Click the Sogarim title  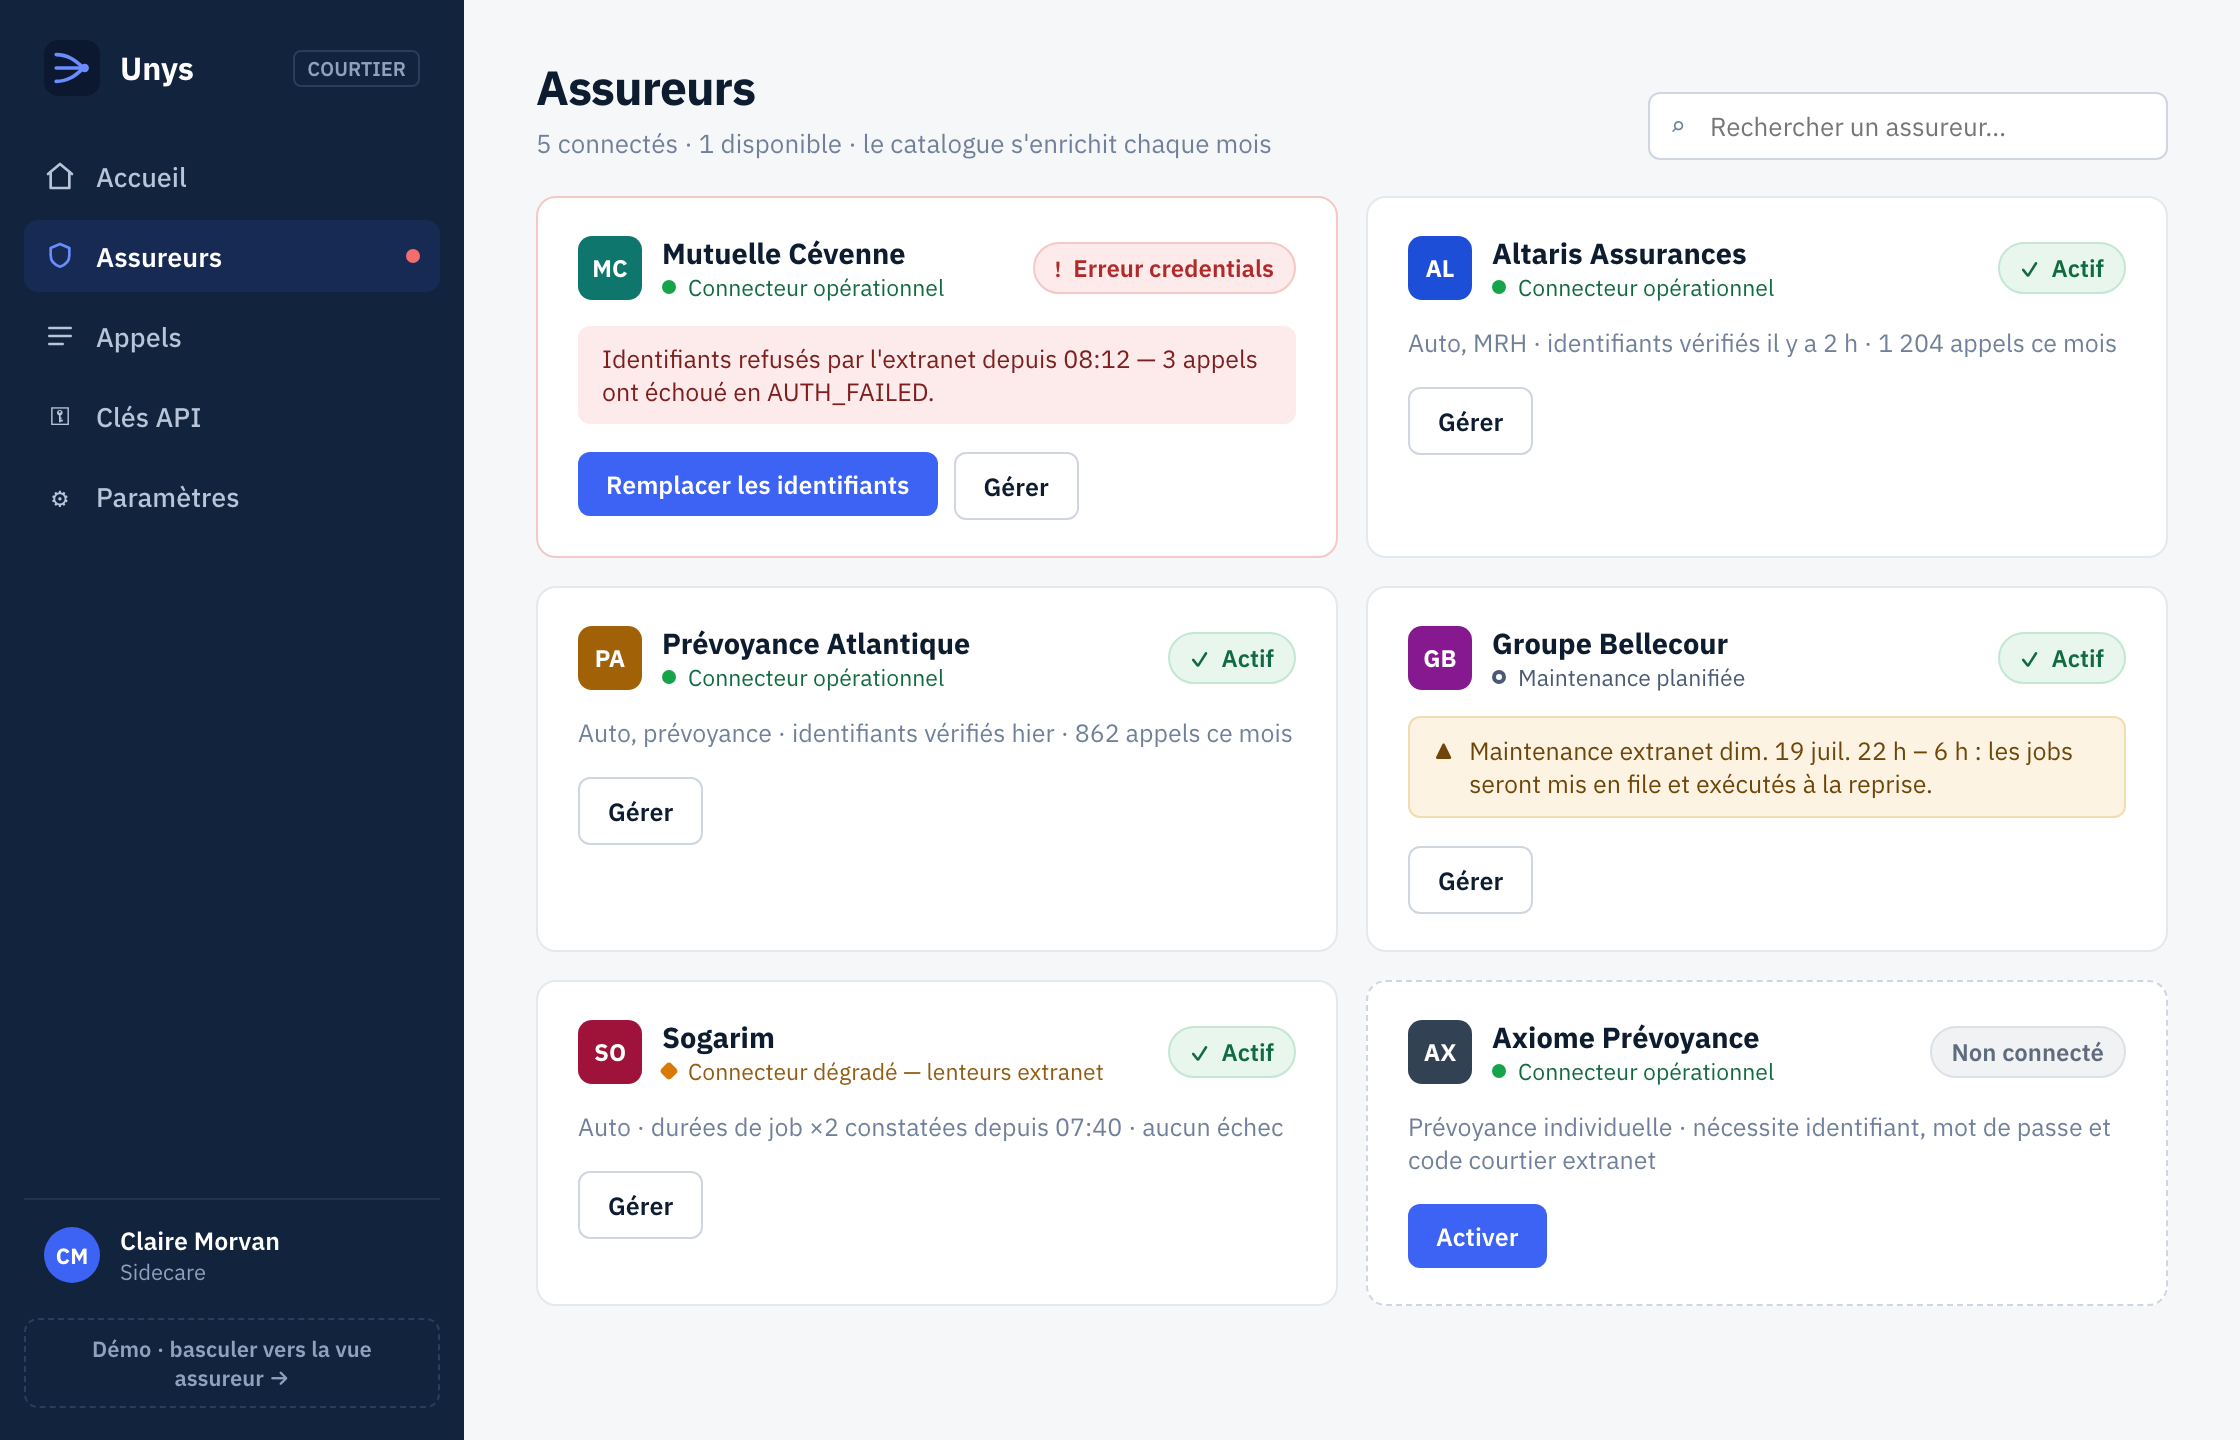click(718, 1037)
